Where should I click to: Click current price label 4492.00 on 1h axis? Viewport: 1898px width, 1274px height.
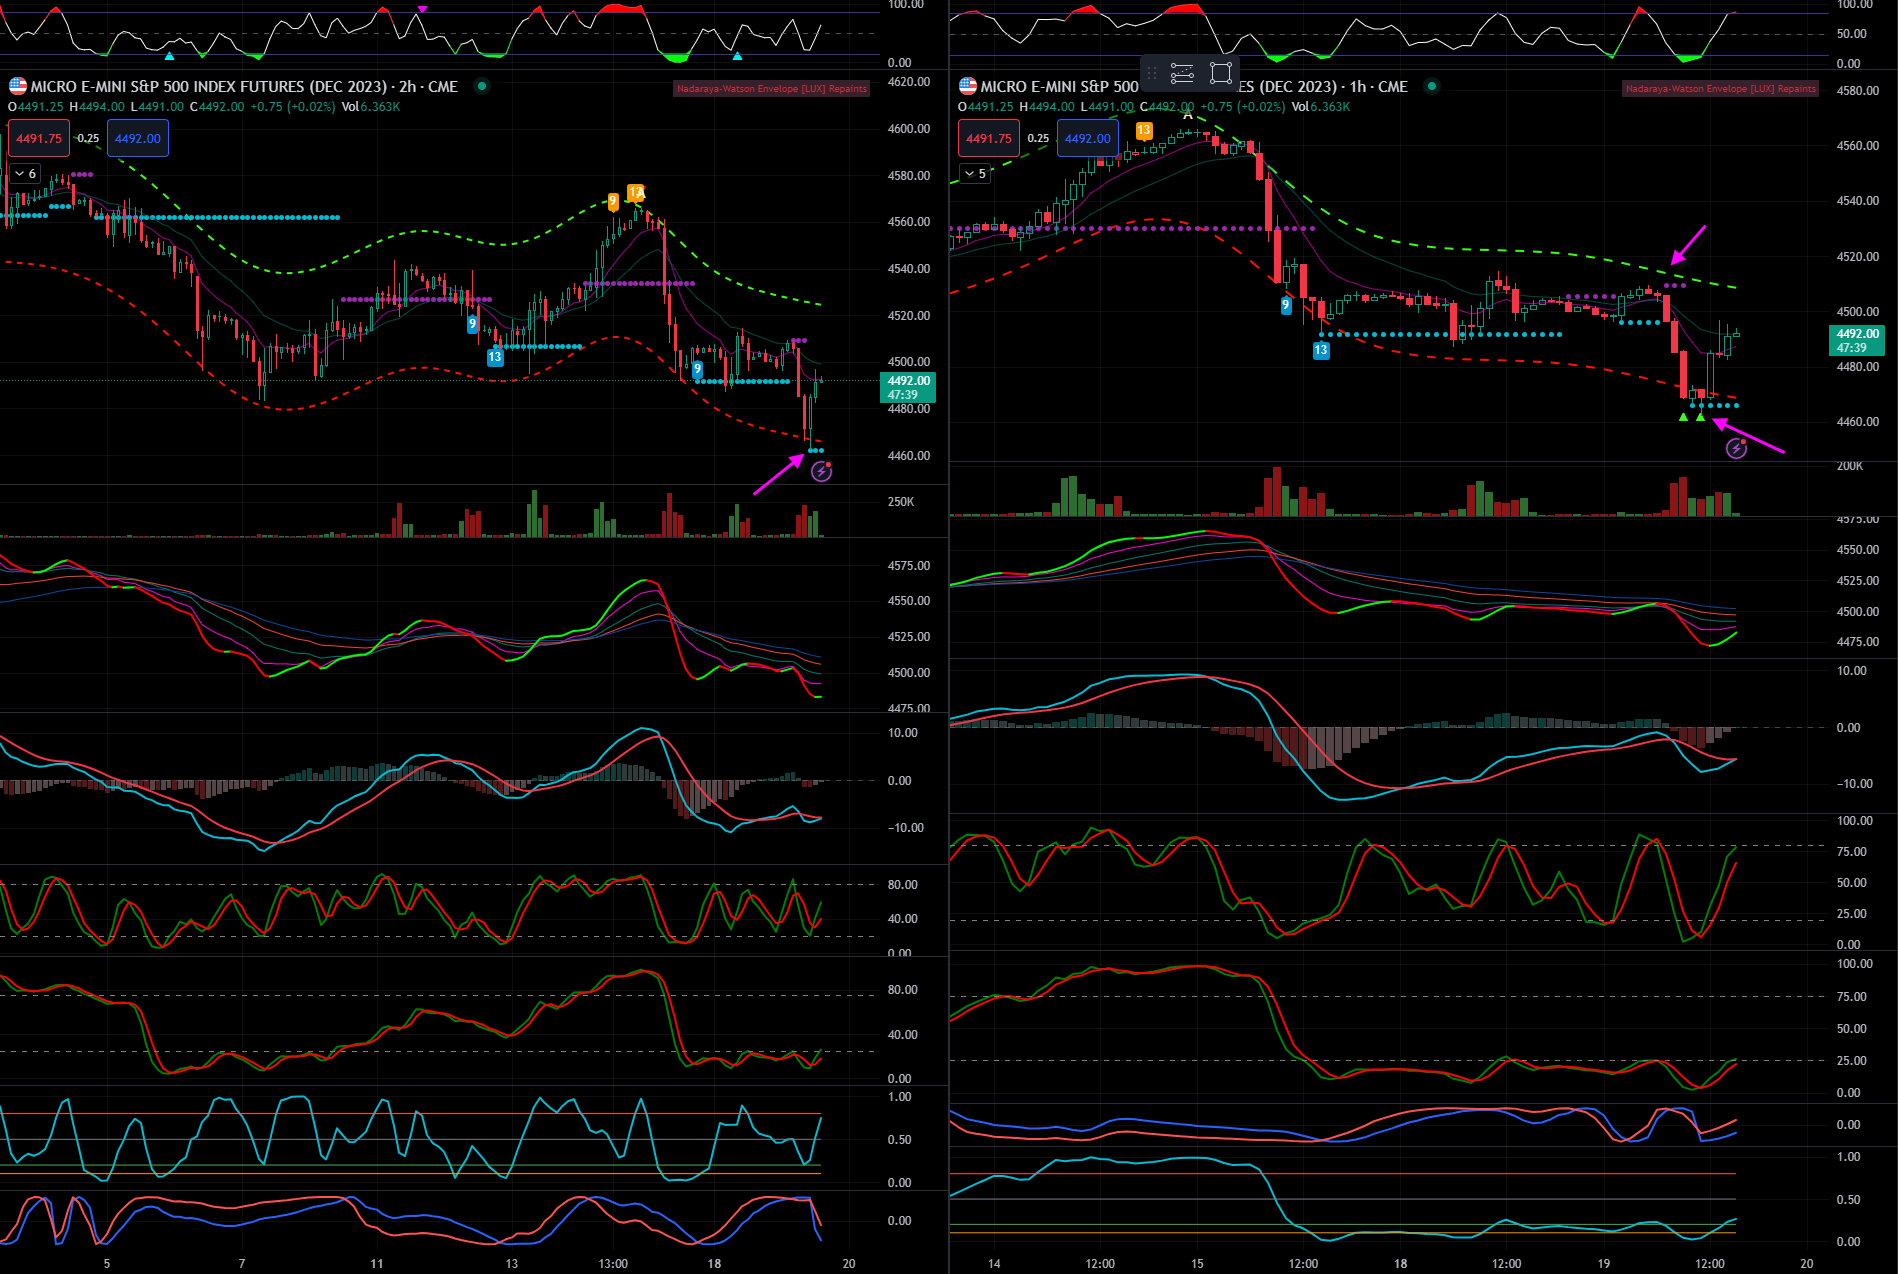[x=1857, y=340]
